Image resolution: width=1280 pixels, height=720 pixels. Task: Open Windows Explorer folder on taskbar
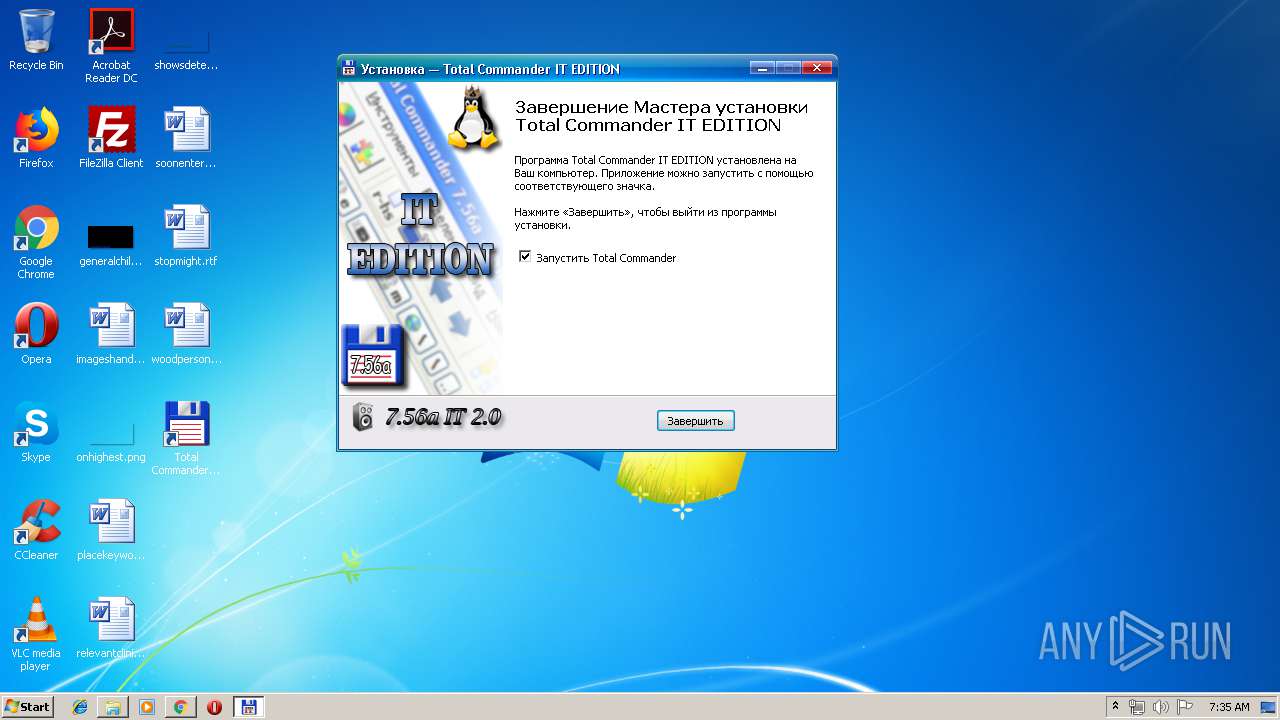pos(113,707)
